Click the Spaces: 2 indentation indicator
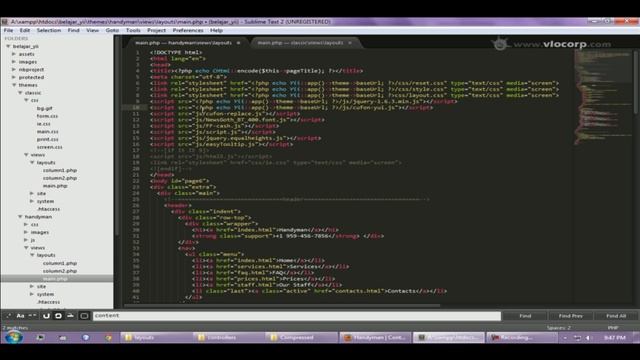 point(558,327)
